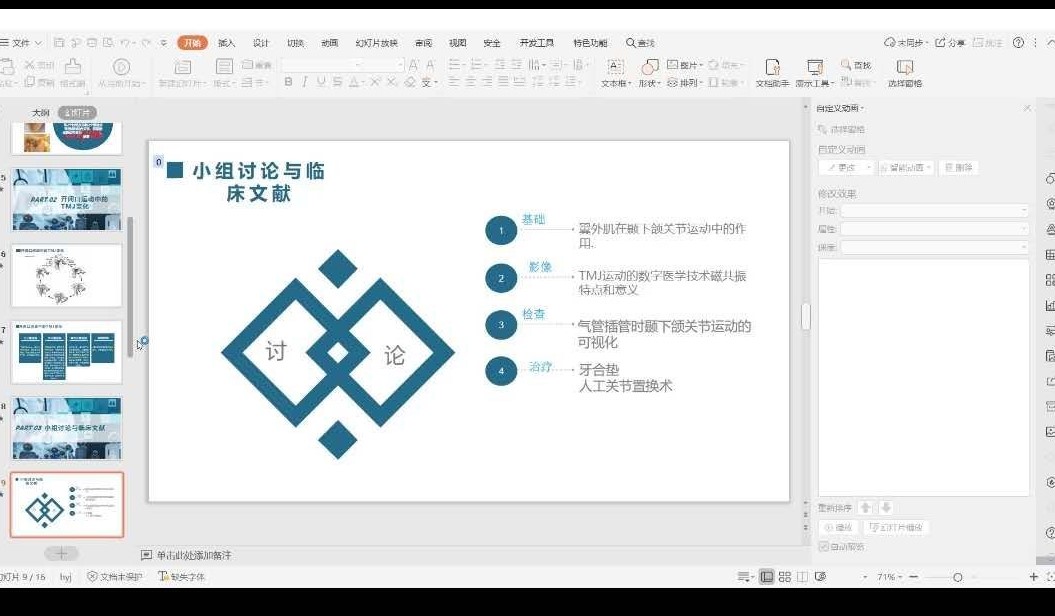
Task: Start slideshow from current slide icon
Action: (820, 577)
